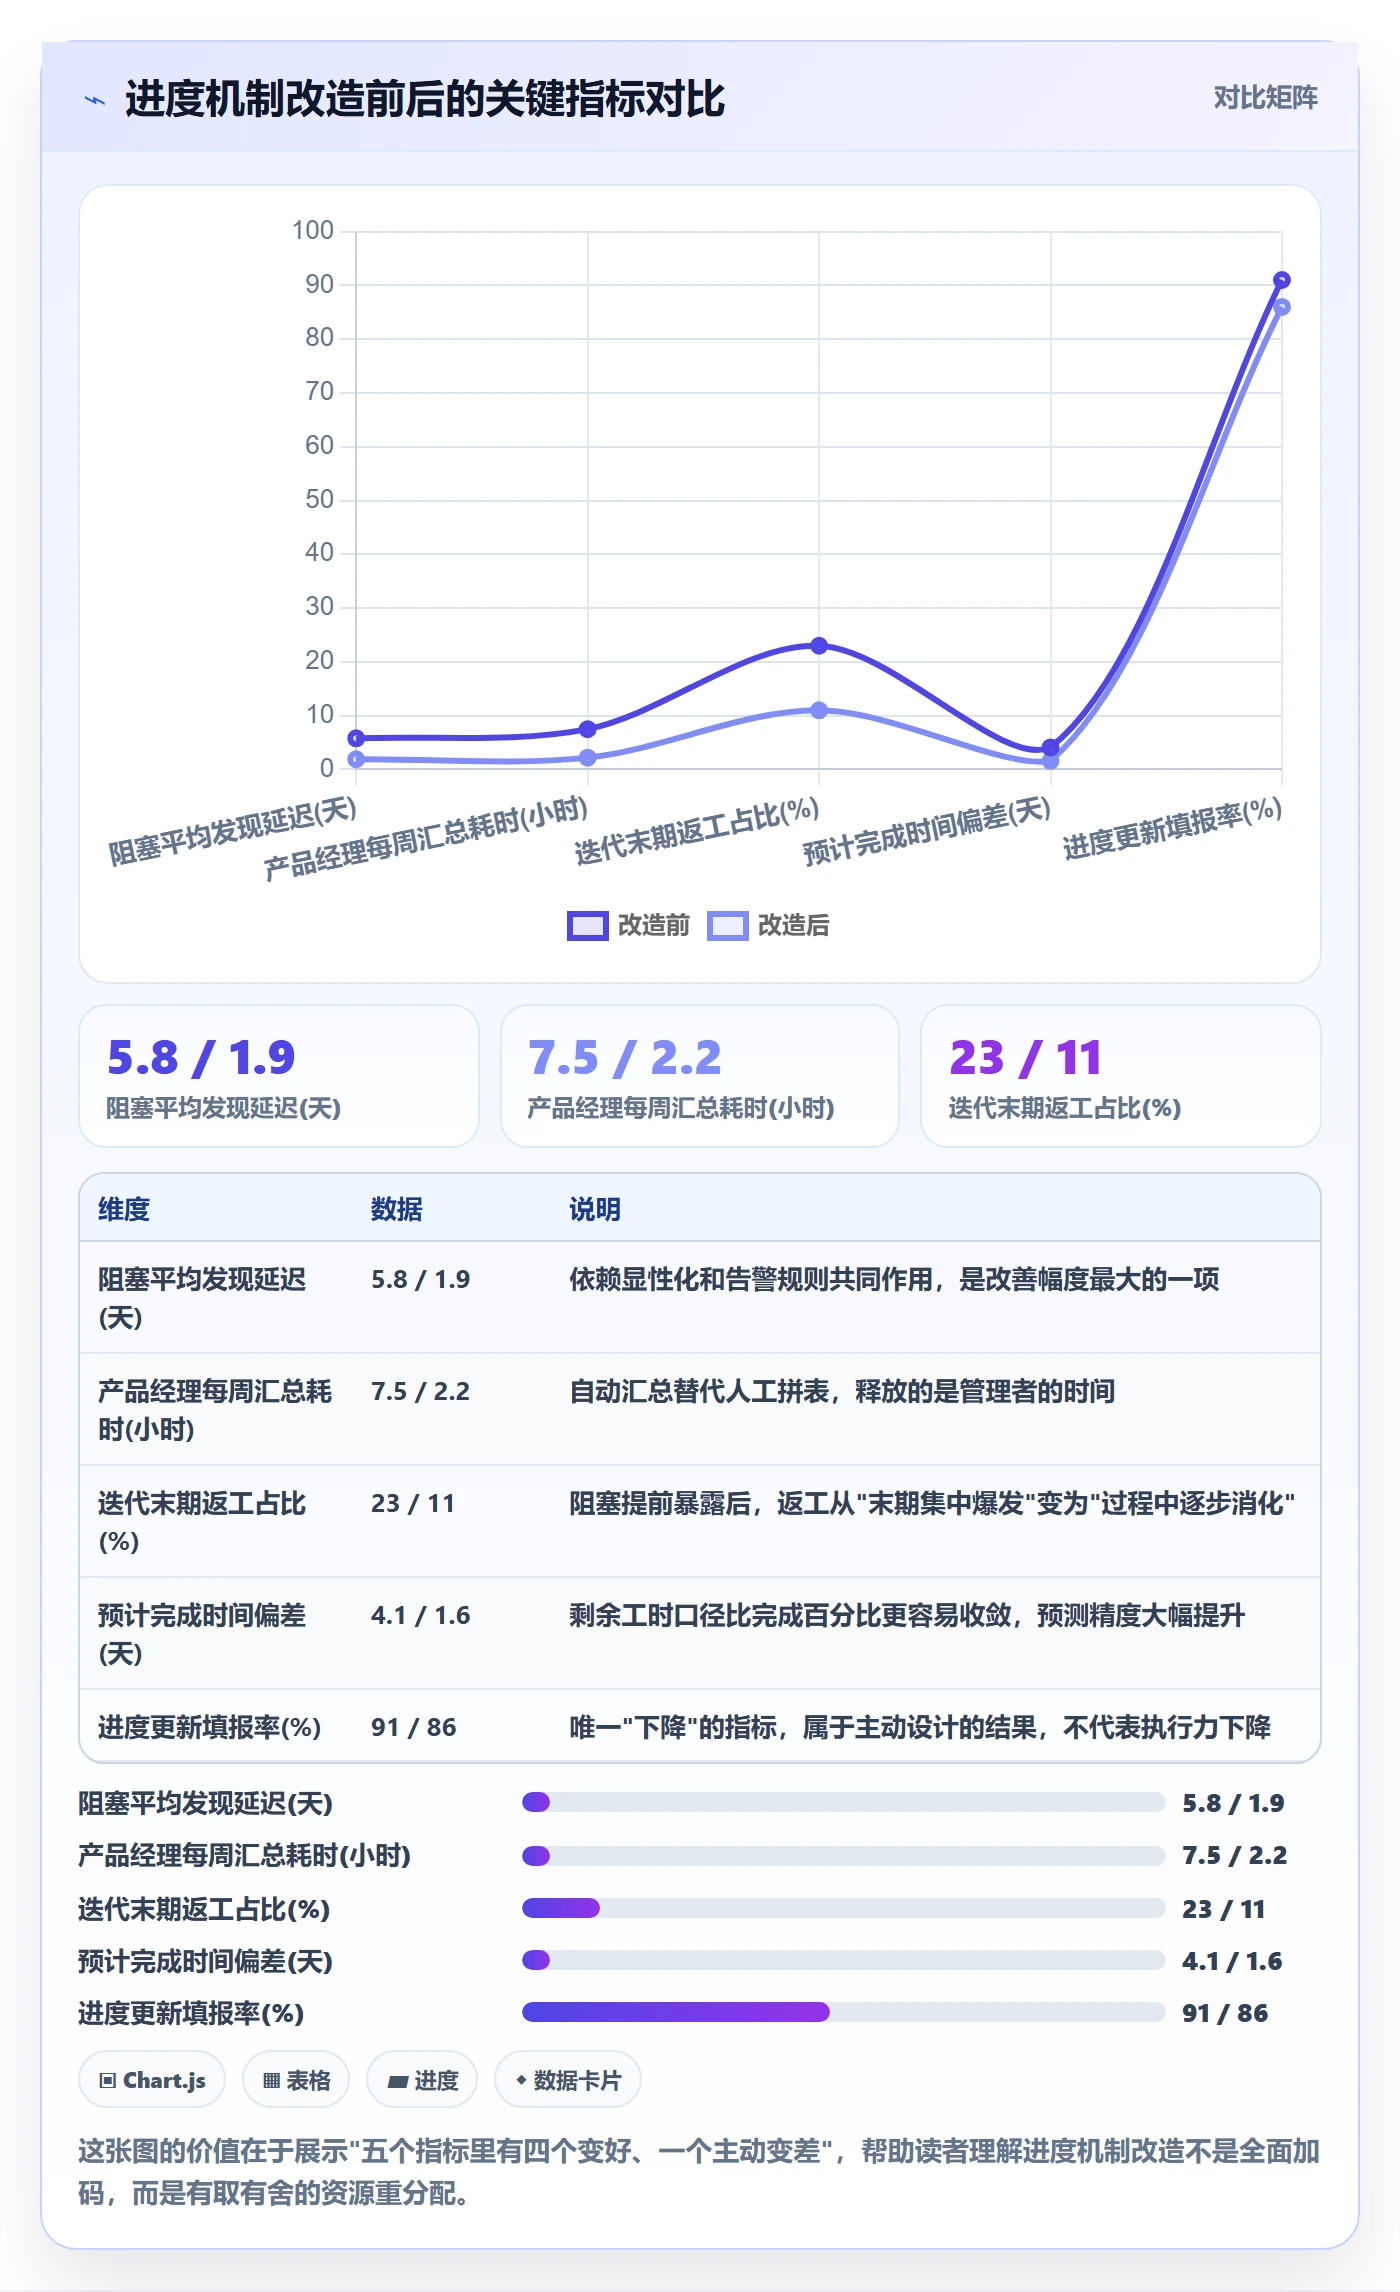Select table cell 23 / 11
1400x2292 pixels.
point(413,1503)
